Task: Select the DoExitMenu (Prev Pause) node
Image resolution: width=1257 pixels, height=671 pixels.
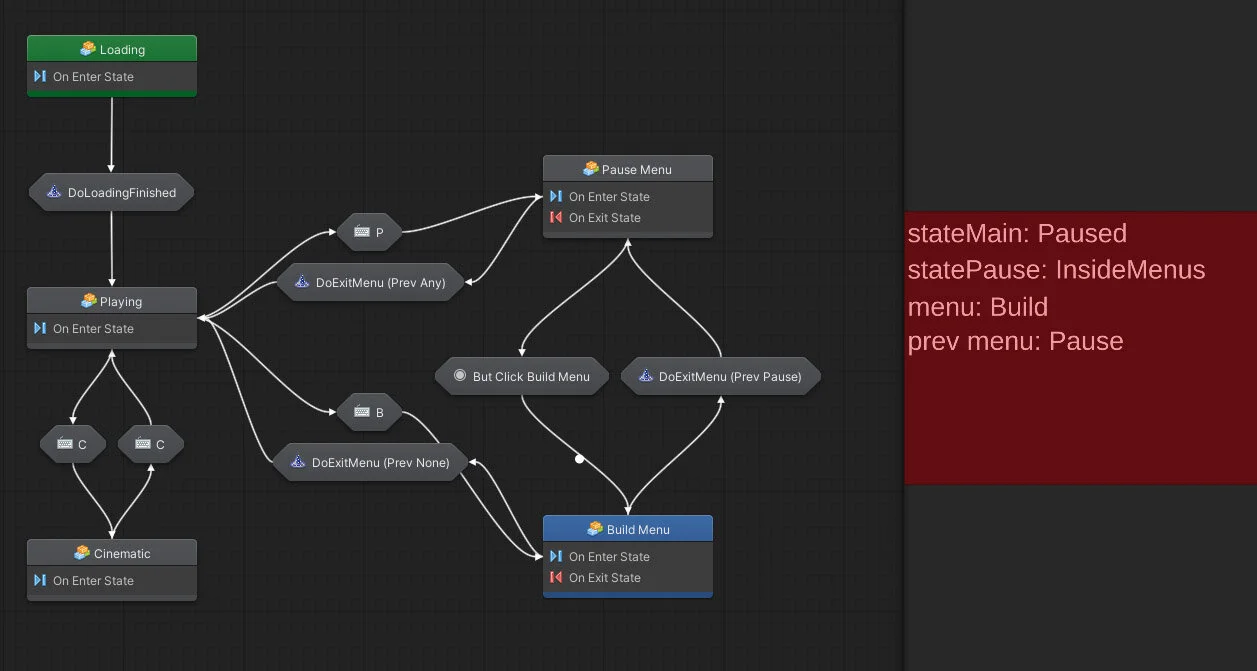Action: tap(720, 376)
